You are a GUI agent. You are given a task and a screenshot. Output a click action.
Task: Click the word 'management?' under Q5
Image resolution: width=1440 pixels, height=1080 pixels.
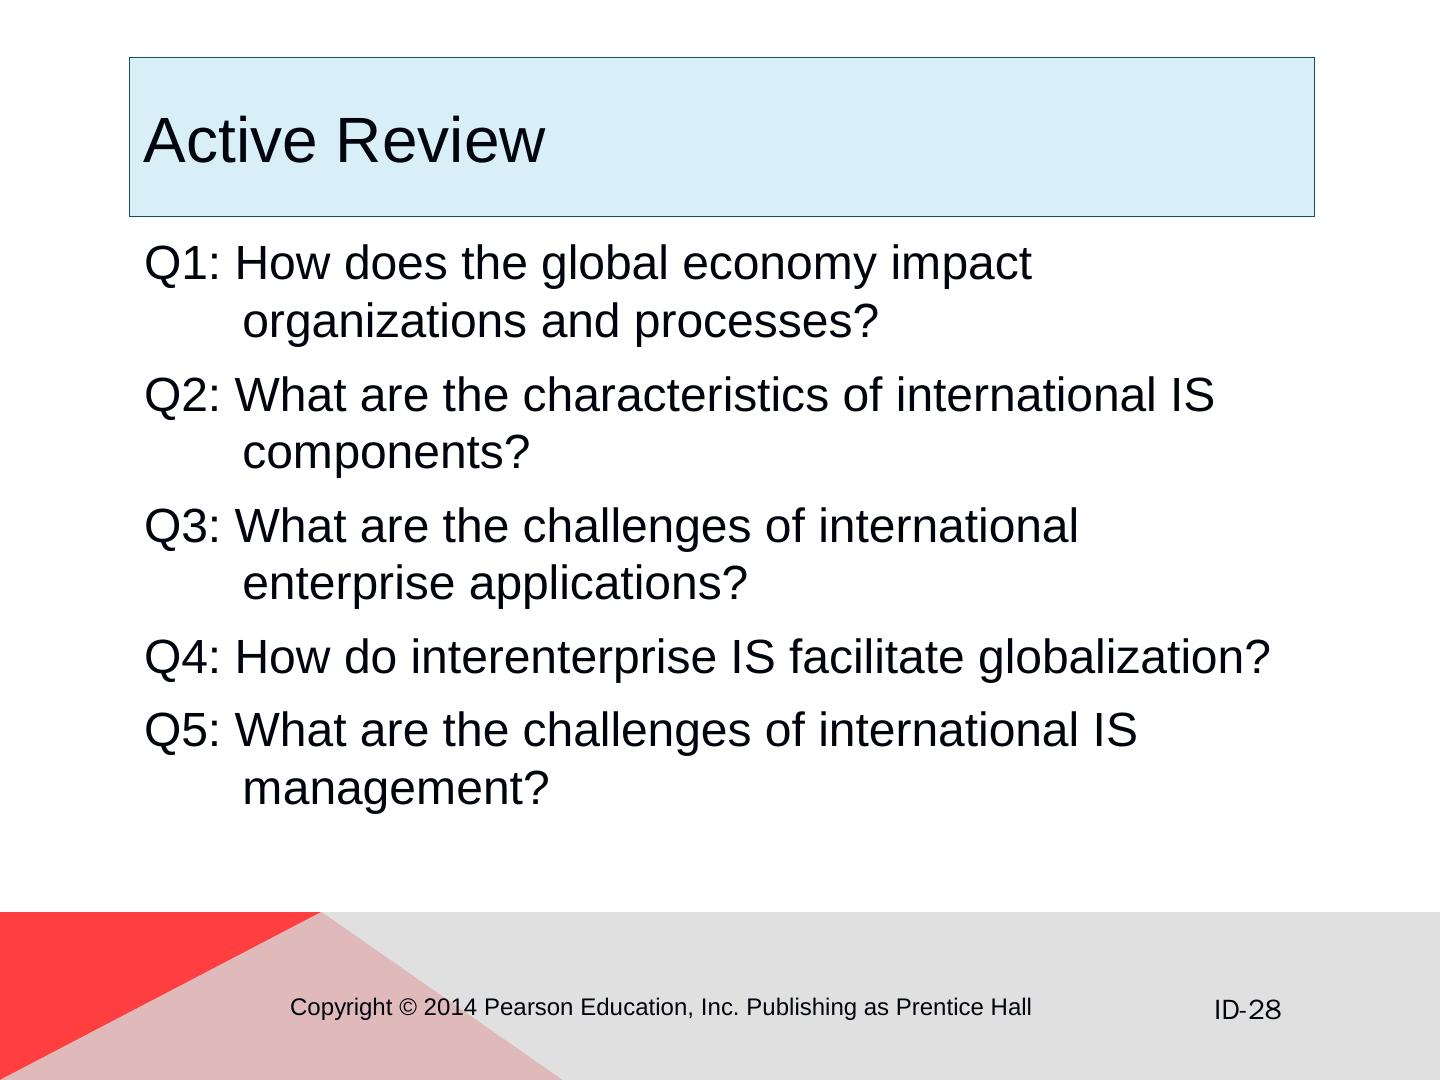pos(396,789)
